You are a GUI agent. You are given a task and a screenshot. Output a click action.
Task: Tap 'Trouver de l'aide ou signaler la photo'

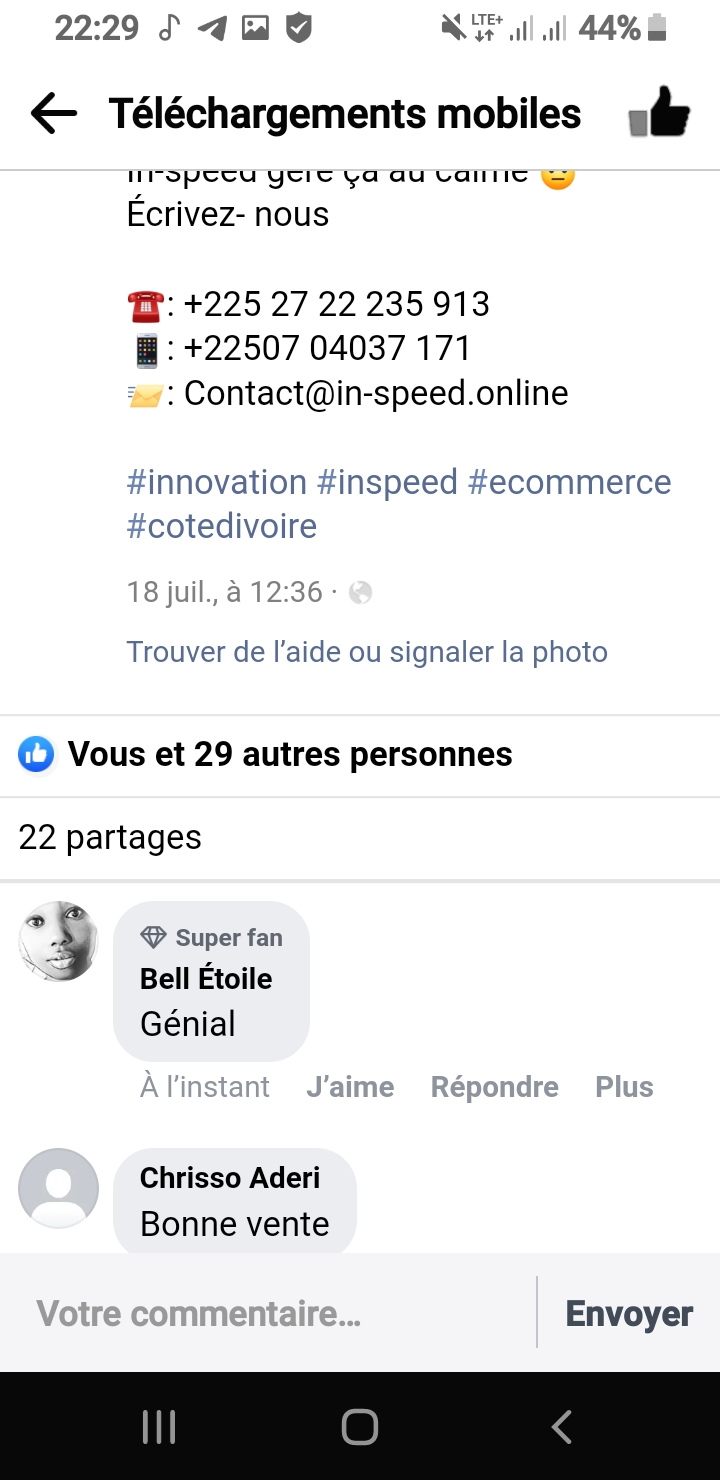coord(367,652)
